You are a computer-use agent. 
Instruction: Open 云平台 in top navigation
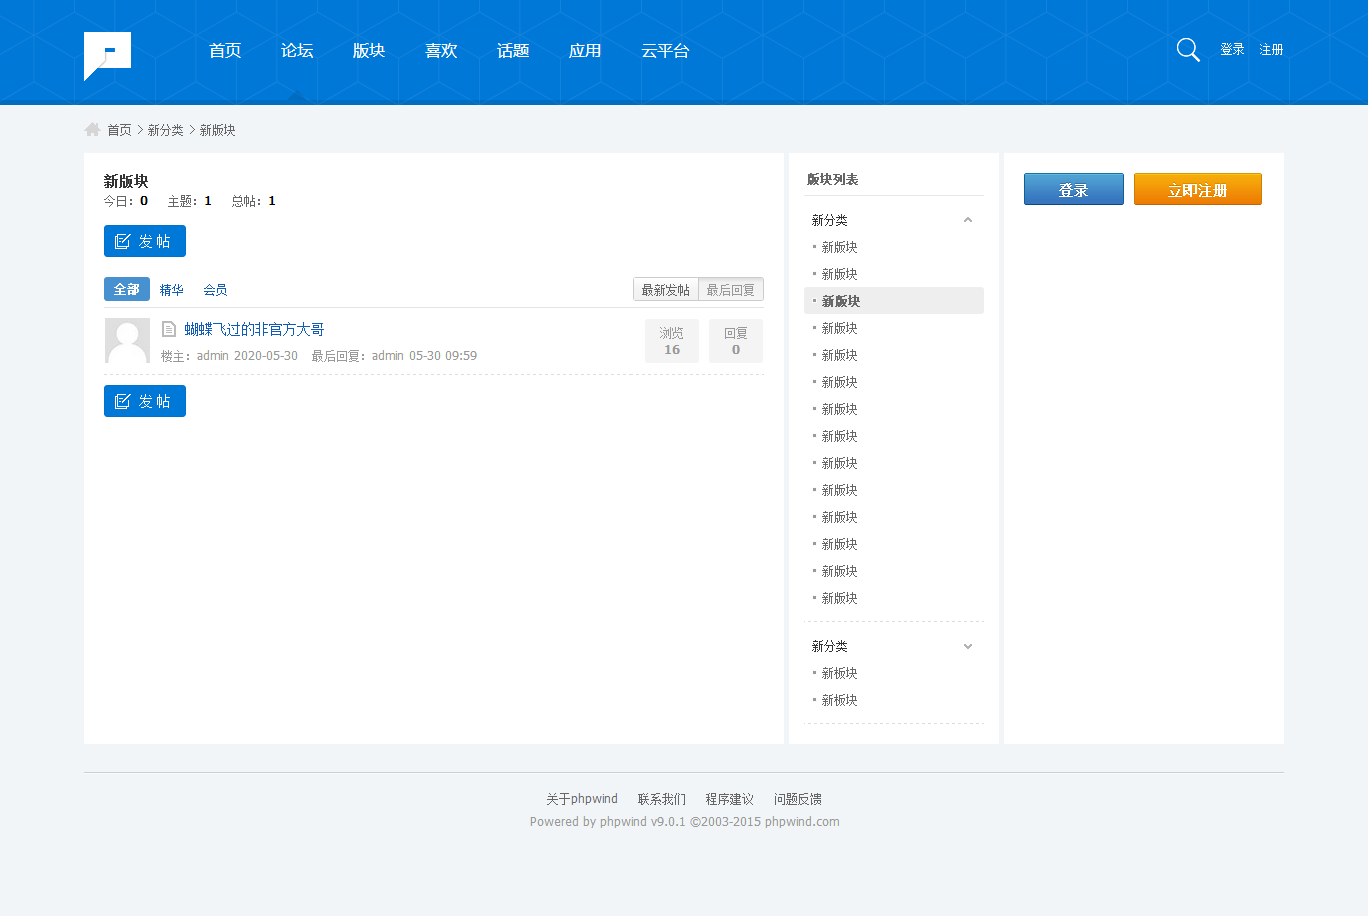pyautogui.click(x=665, y=51)
